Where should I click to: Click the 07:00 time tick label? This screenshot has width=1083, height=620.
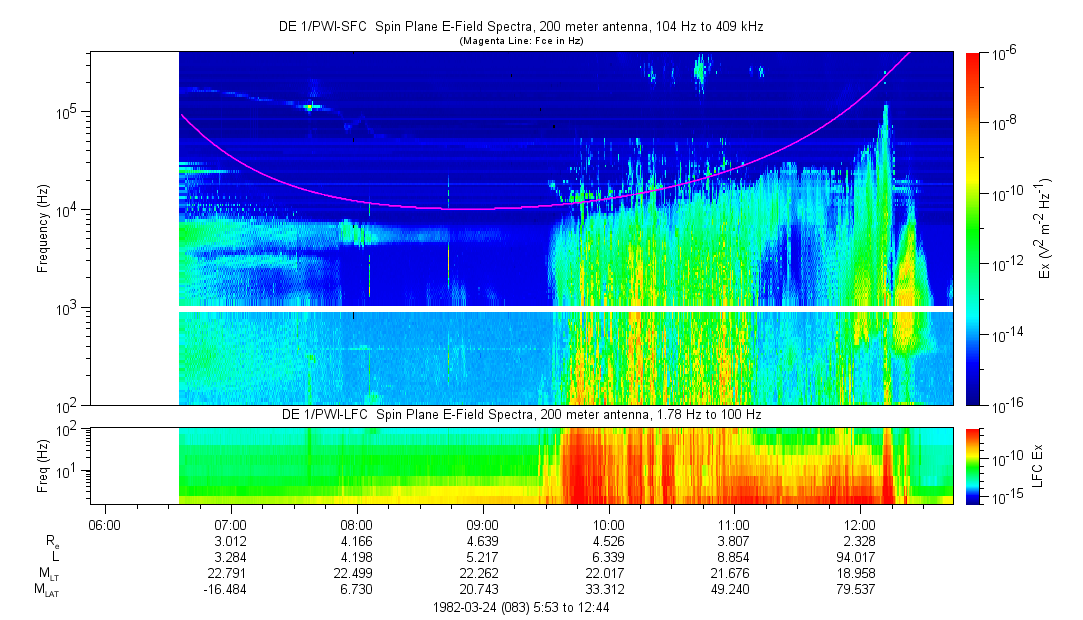[x=231, y=525]
